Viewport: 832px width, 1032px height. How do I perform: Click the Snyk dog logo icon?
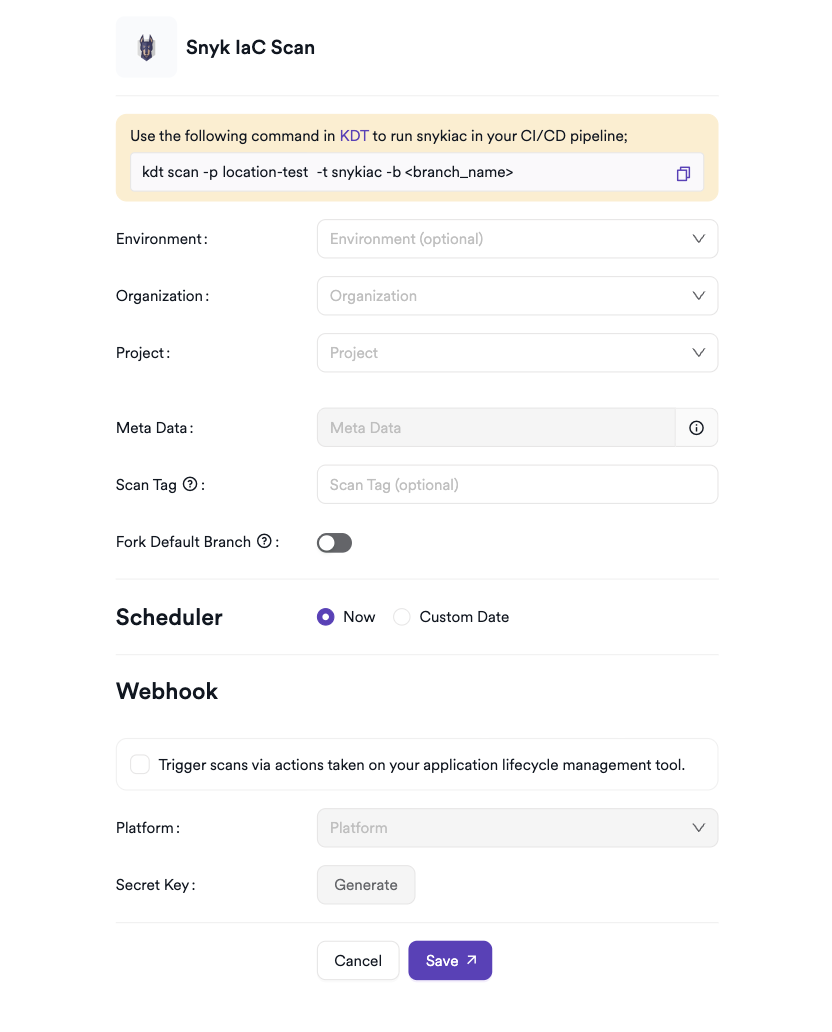[147, 47]
